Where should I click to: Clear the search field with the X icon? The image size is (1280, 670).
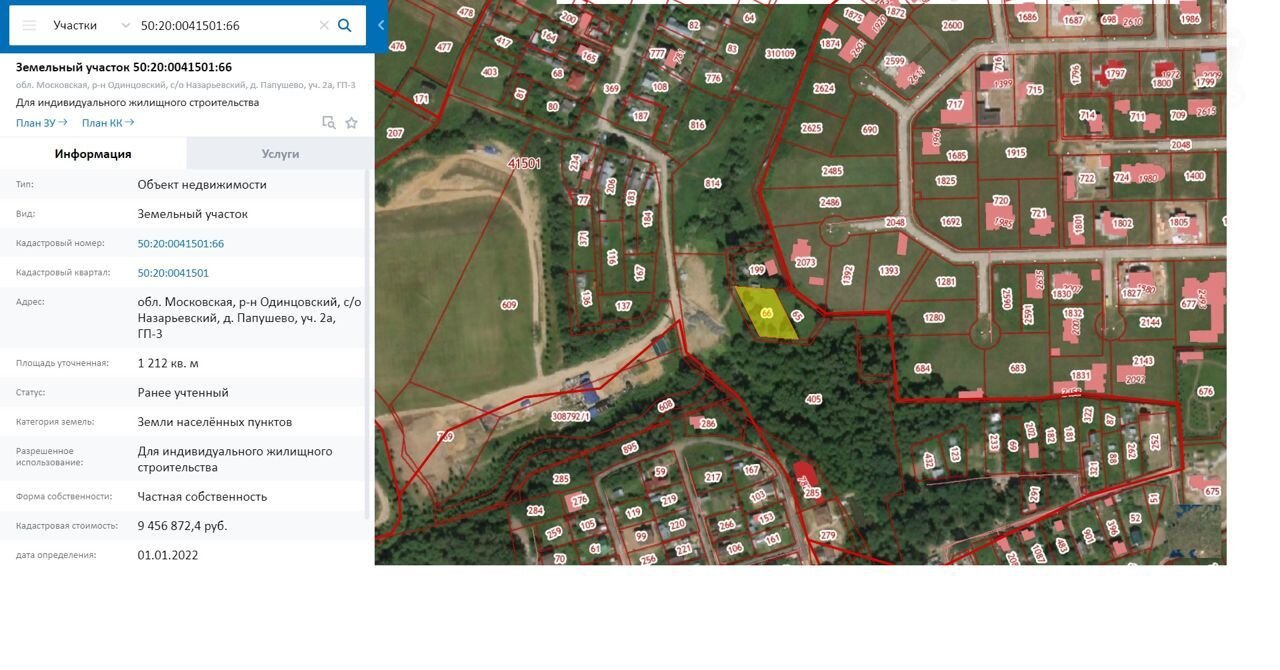coord(324,25)
